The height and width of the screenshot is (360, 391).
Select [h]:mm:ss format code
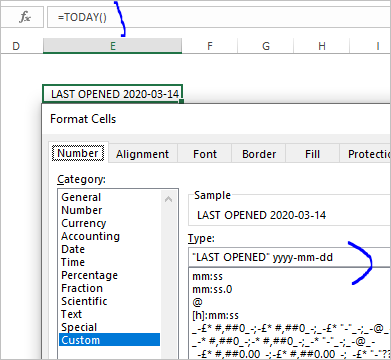coord(215,315)
